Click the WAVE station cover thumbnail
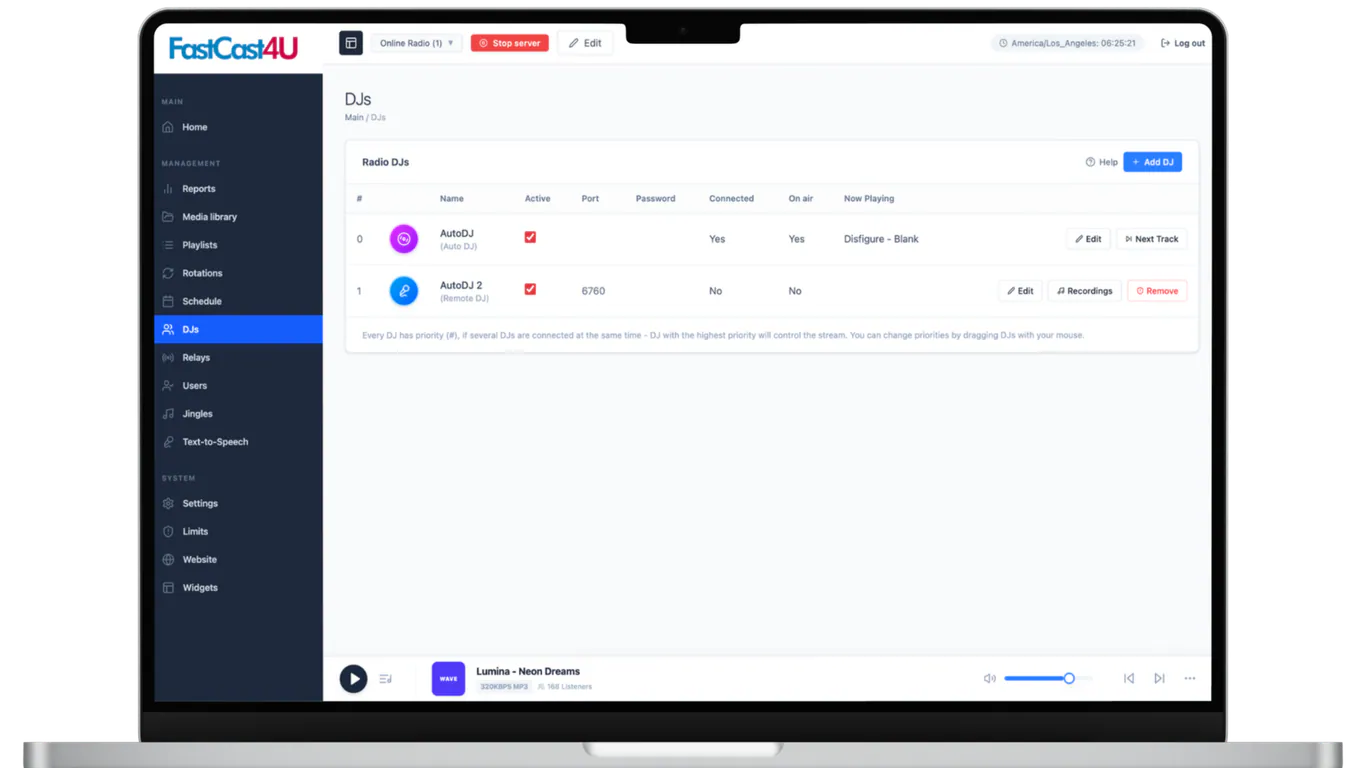The width and height of the screenshot is (1366, 768). [448, 679]
